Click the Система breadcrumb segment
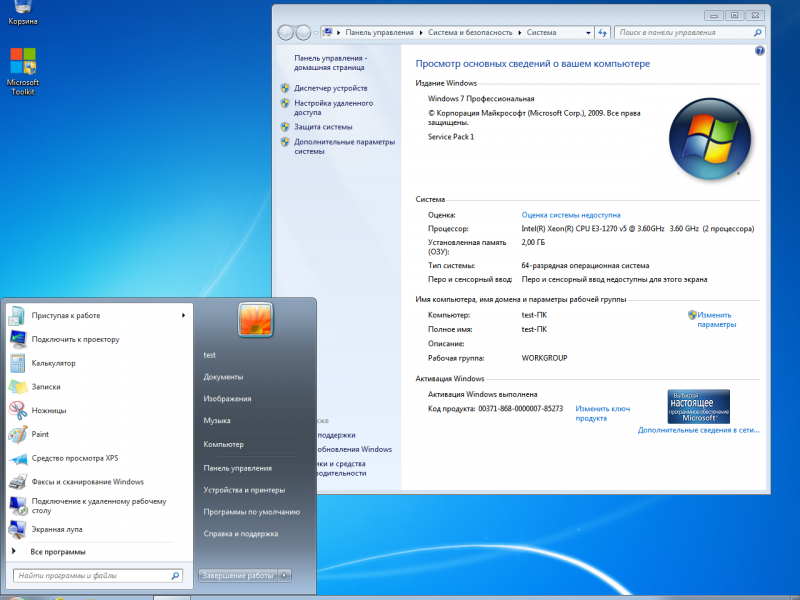The height and width of the screenshot is (600, 800). coord(541,33)
